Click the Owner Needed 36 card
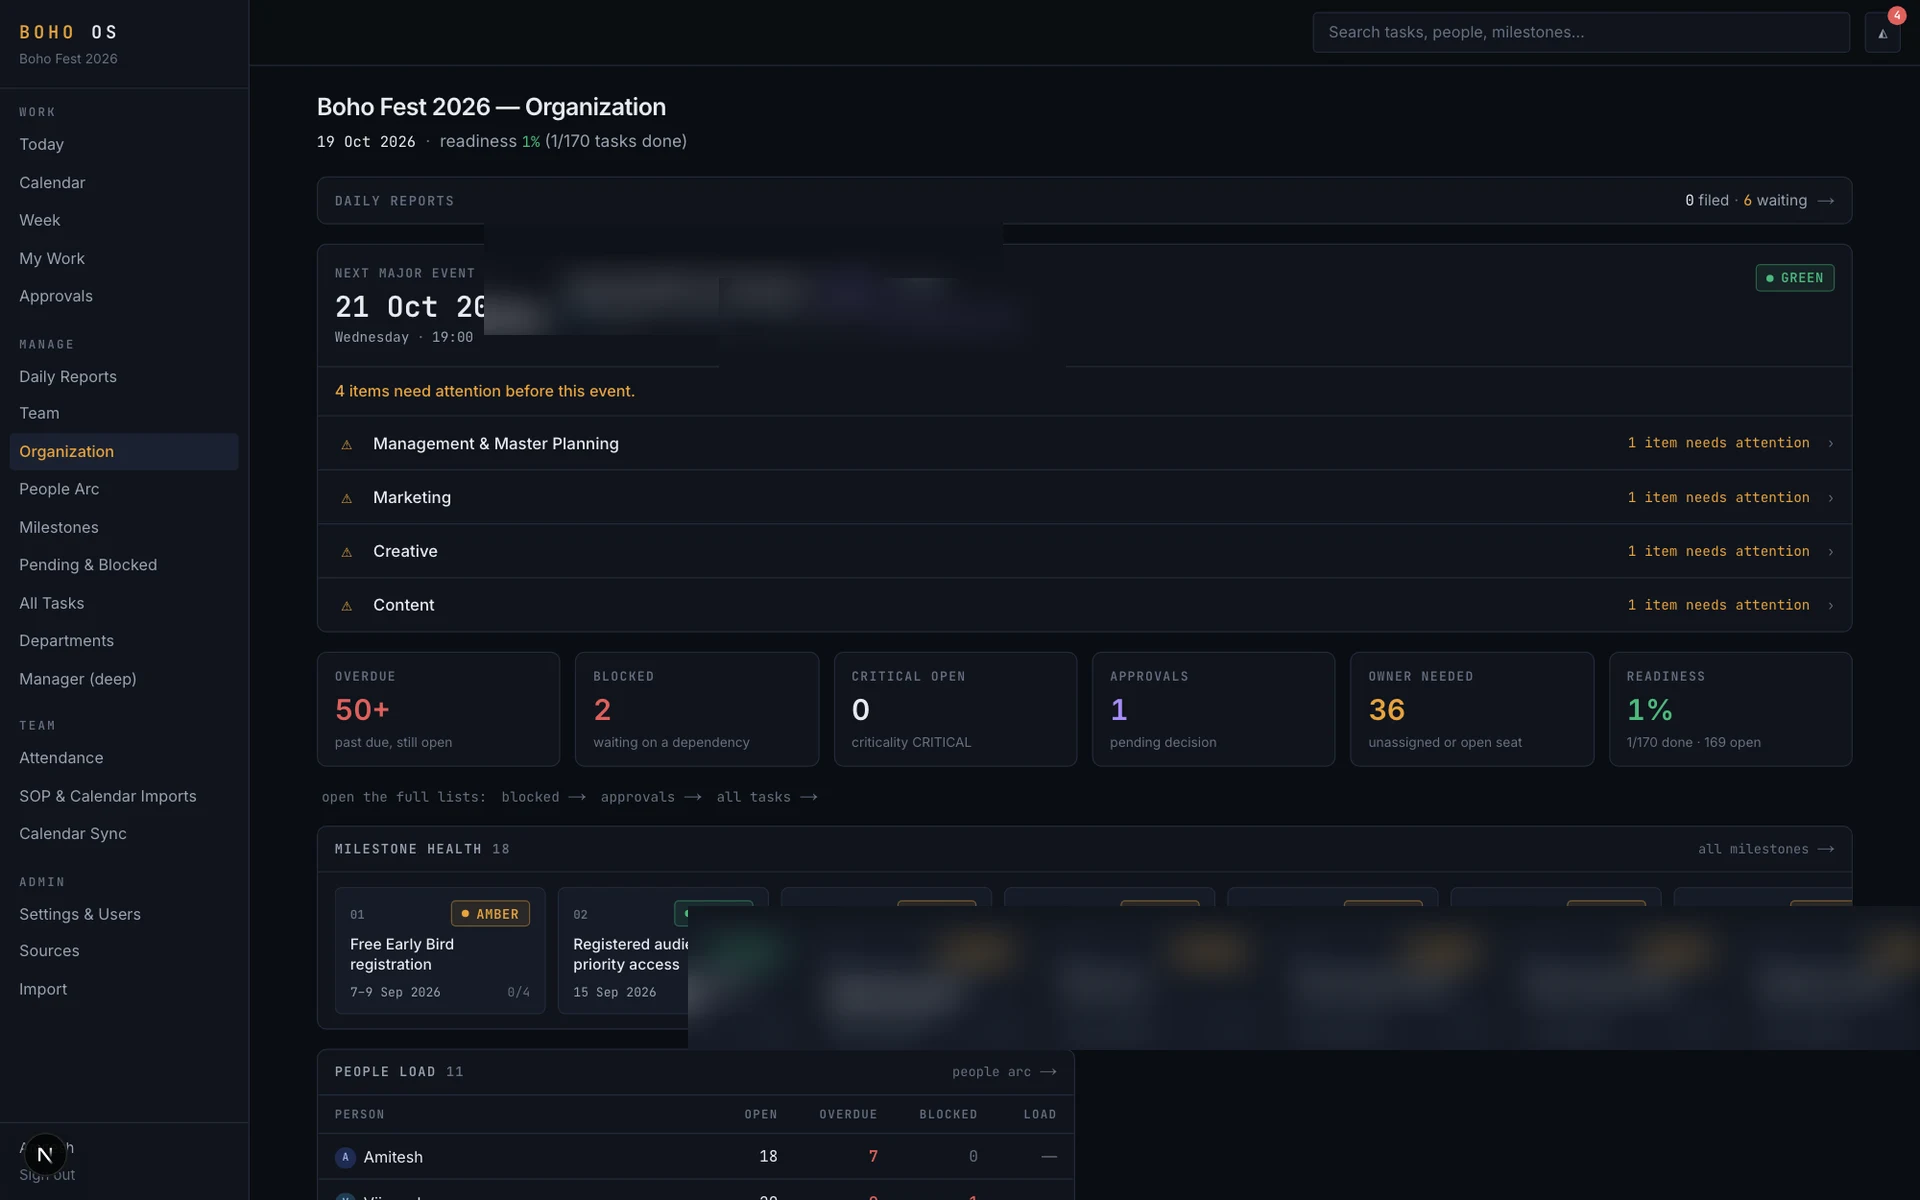Image resolution: width=1920 pixels, height=1200 pixels. tap(1472, 709)
